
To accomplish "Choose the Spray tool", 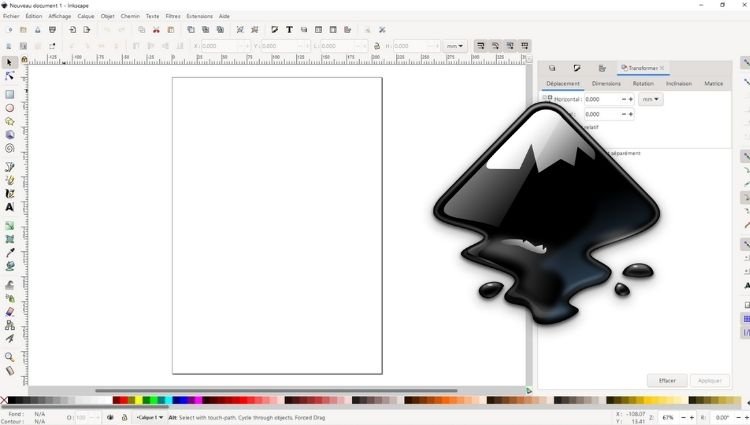I will (10, 298).
